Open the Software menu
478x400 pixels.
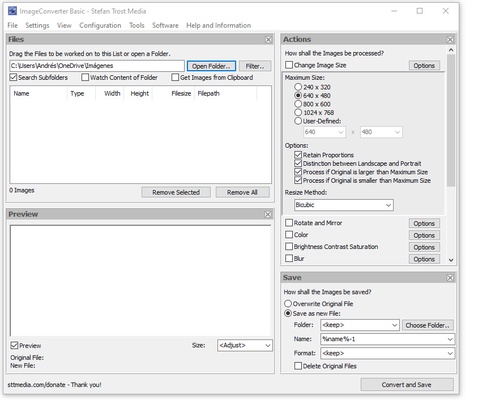tap(165, 25)
